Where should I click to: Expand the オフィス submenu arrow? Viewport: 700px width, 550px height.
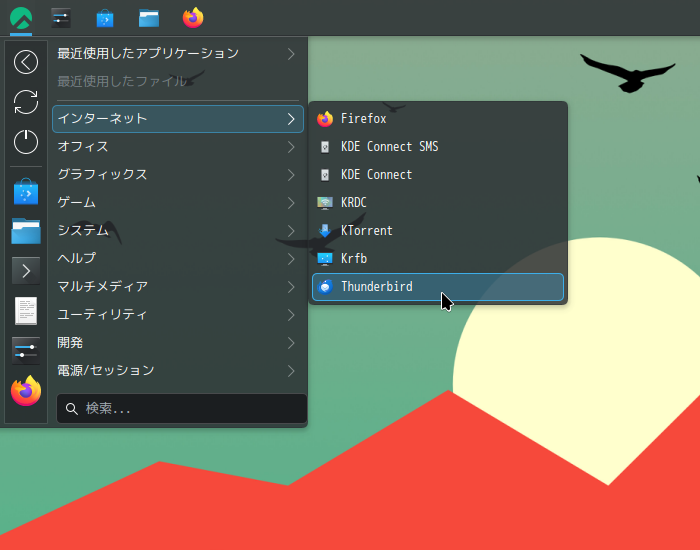click(291, 147)
